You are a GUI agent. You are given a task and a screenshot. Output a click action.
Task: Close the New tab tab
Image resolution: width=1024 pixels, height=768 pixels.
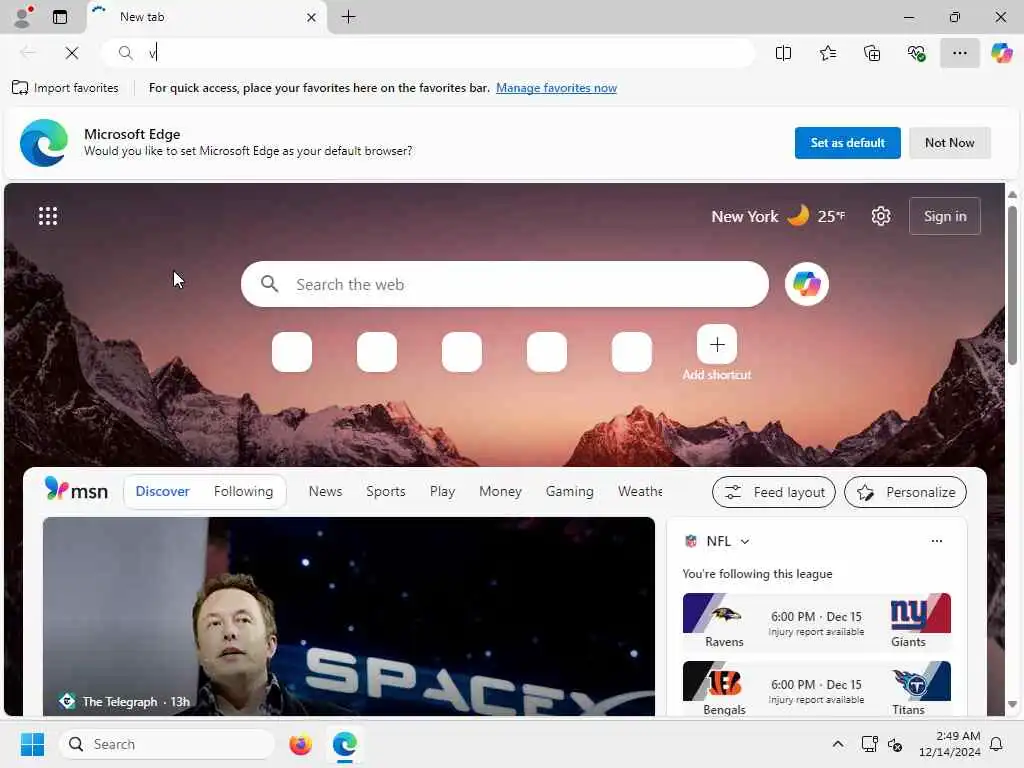(312, 18)
